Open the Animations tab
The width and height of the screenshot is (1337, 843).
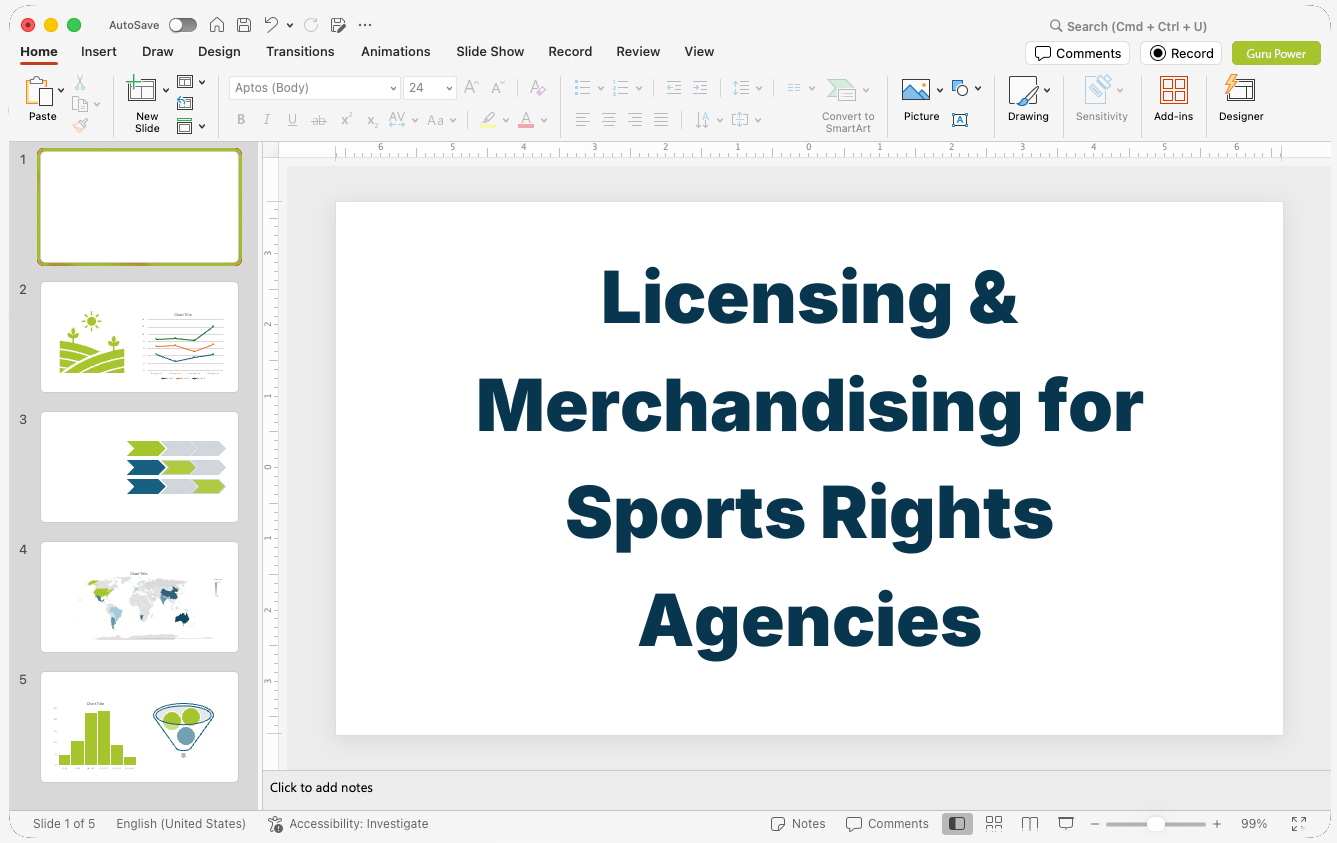tap(396, 51)
